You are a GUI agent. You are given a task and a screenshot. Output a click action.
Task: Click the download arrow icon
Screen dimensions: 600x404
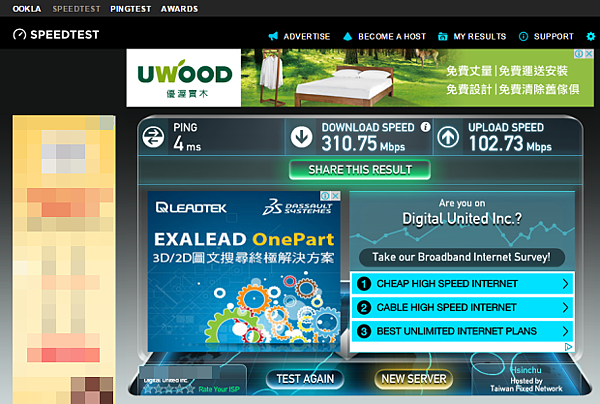(302, 137)
